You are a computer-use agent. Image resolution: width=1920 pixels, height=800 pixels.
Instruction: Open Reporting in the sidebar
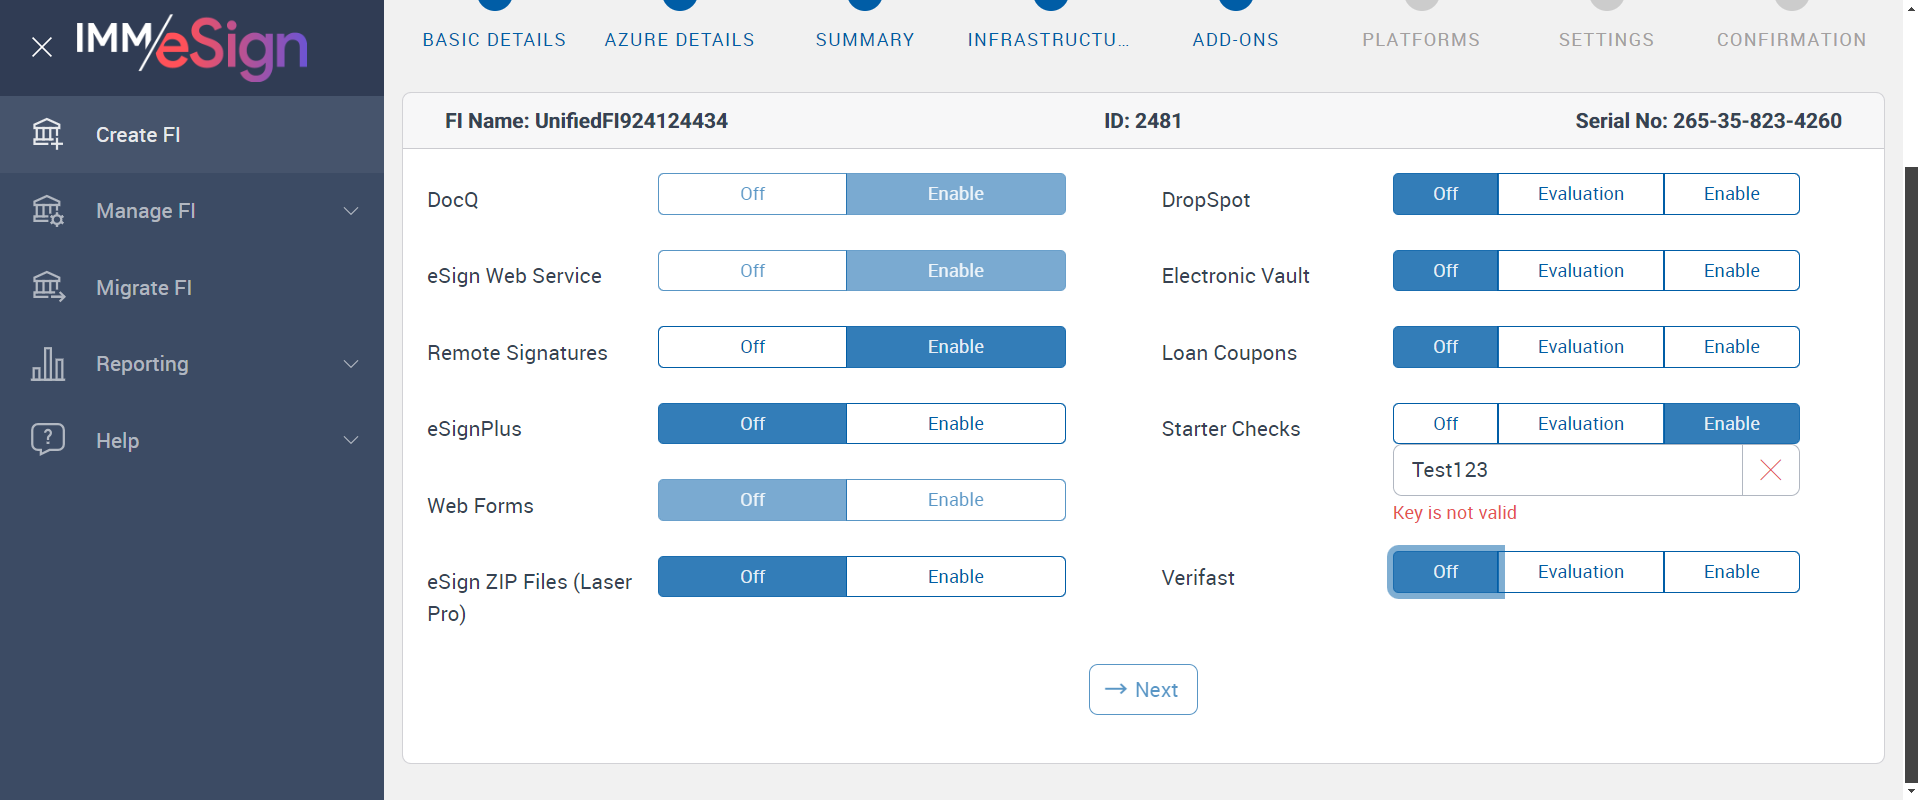click(x=192, y=364)
